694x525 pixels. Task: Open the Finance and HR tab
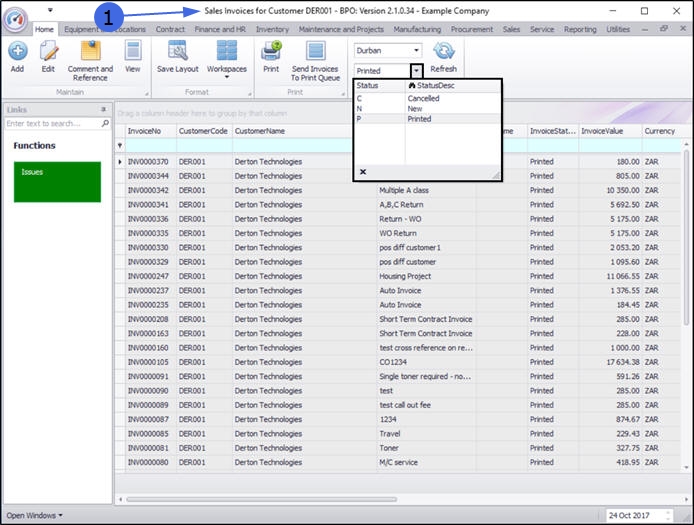pos(220,29)
